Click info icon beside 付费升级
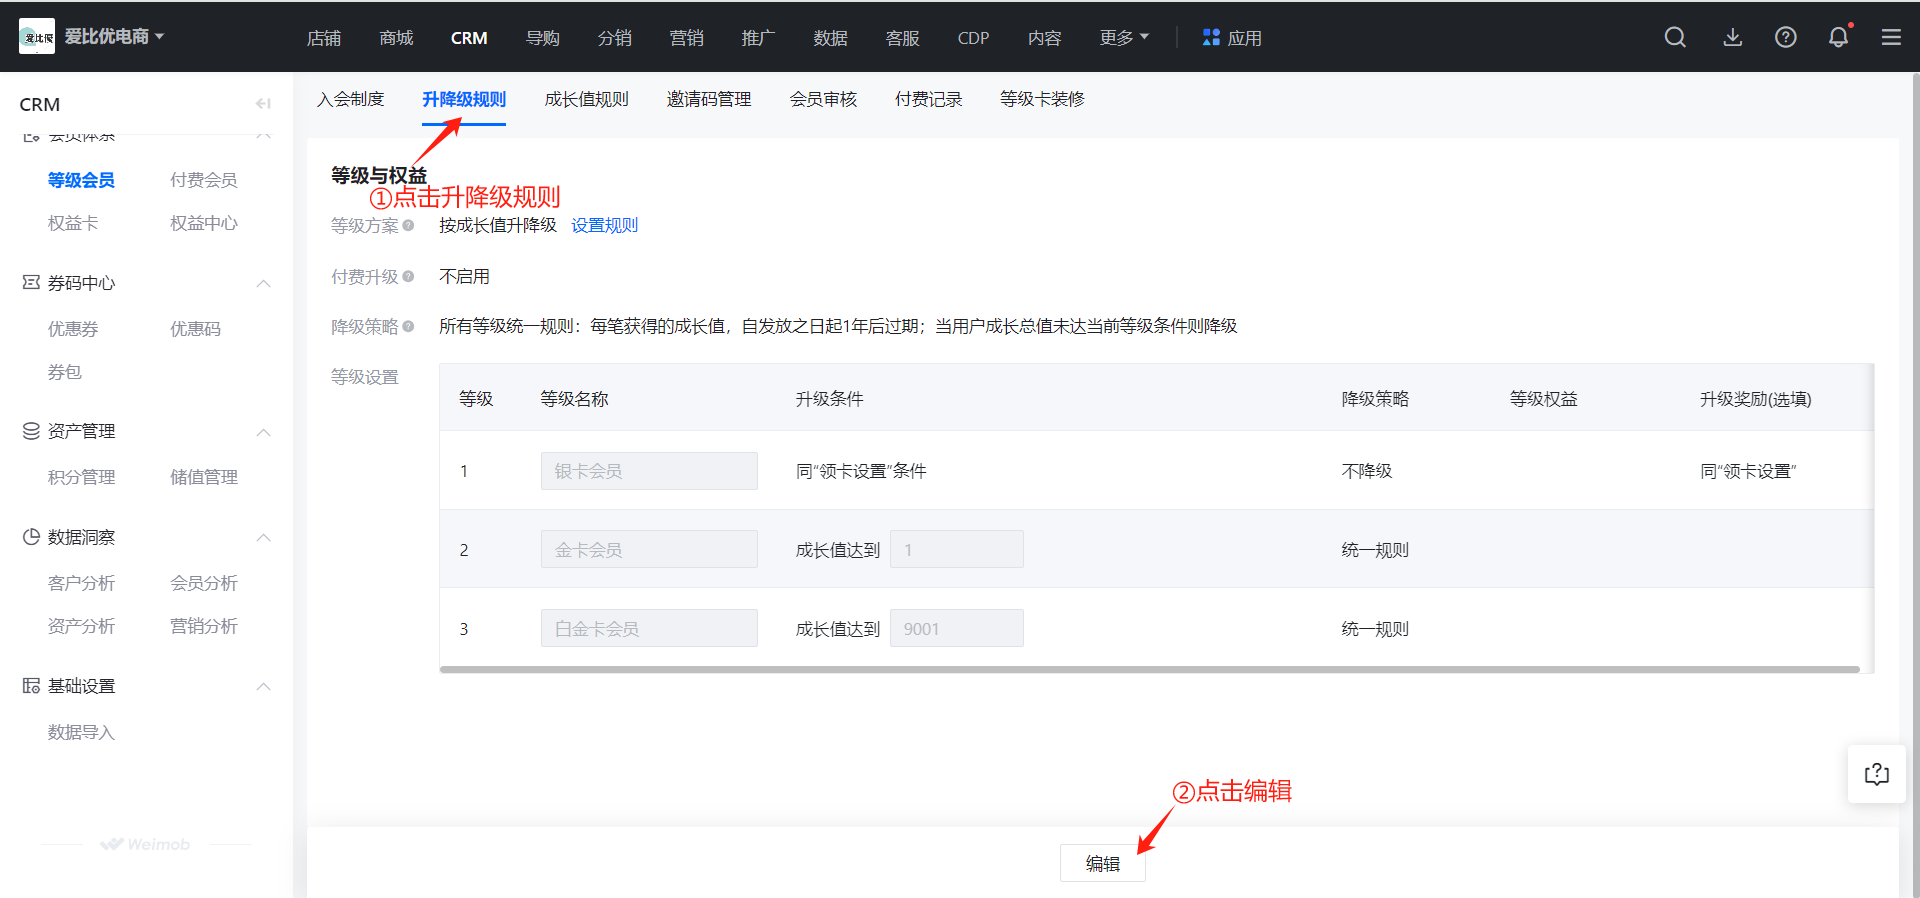1920x898 pixels. click(x=408, y=276)
